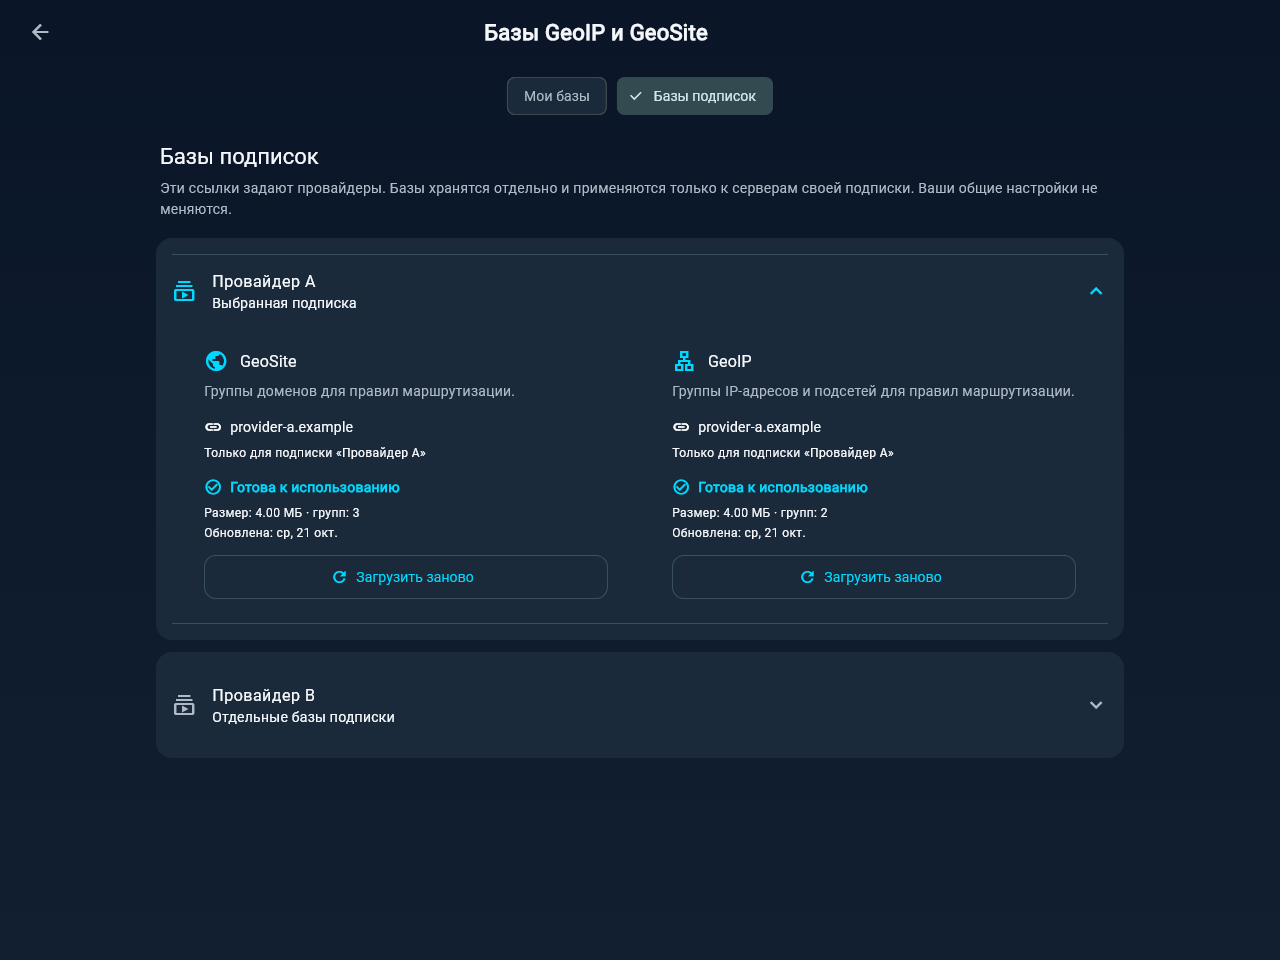Click the GeoIP network icon
This screenshot has height=960, width=1280.
(x=684, y=361)
